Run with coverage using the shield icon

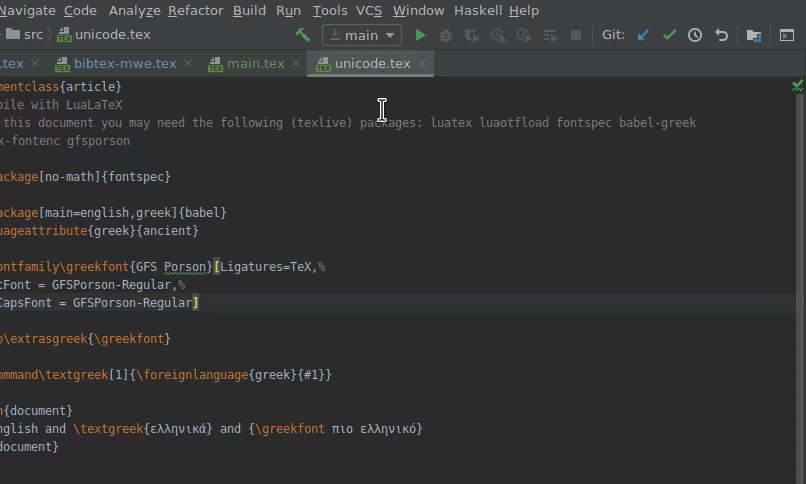(x=471, y=35)
